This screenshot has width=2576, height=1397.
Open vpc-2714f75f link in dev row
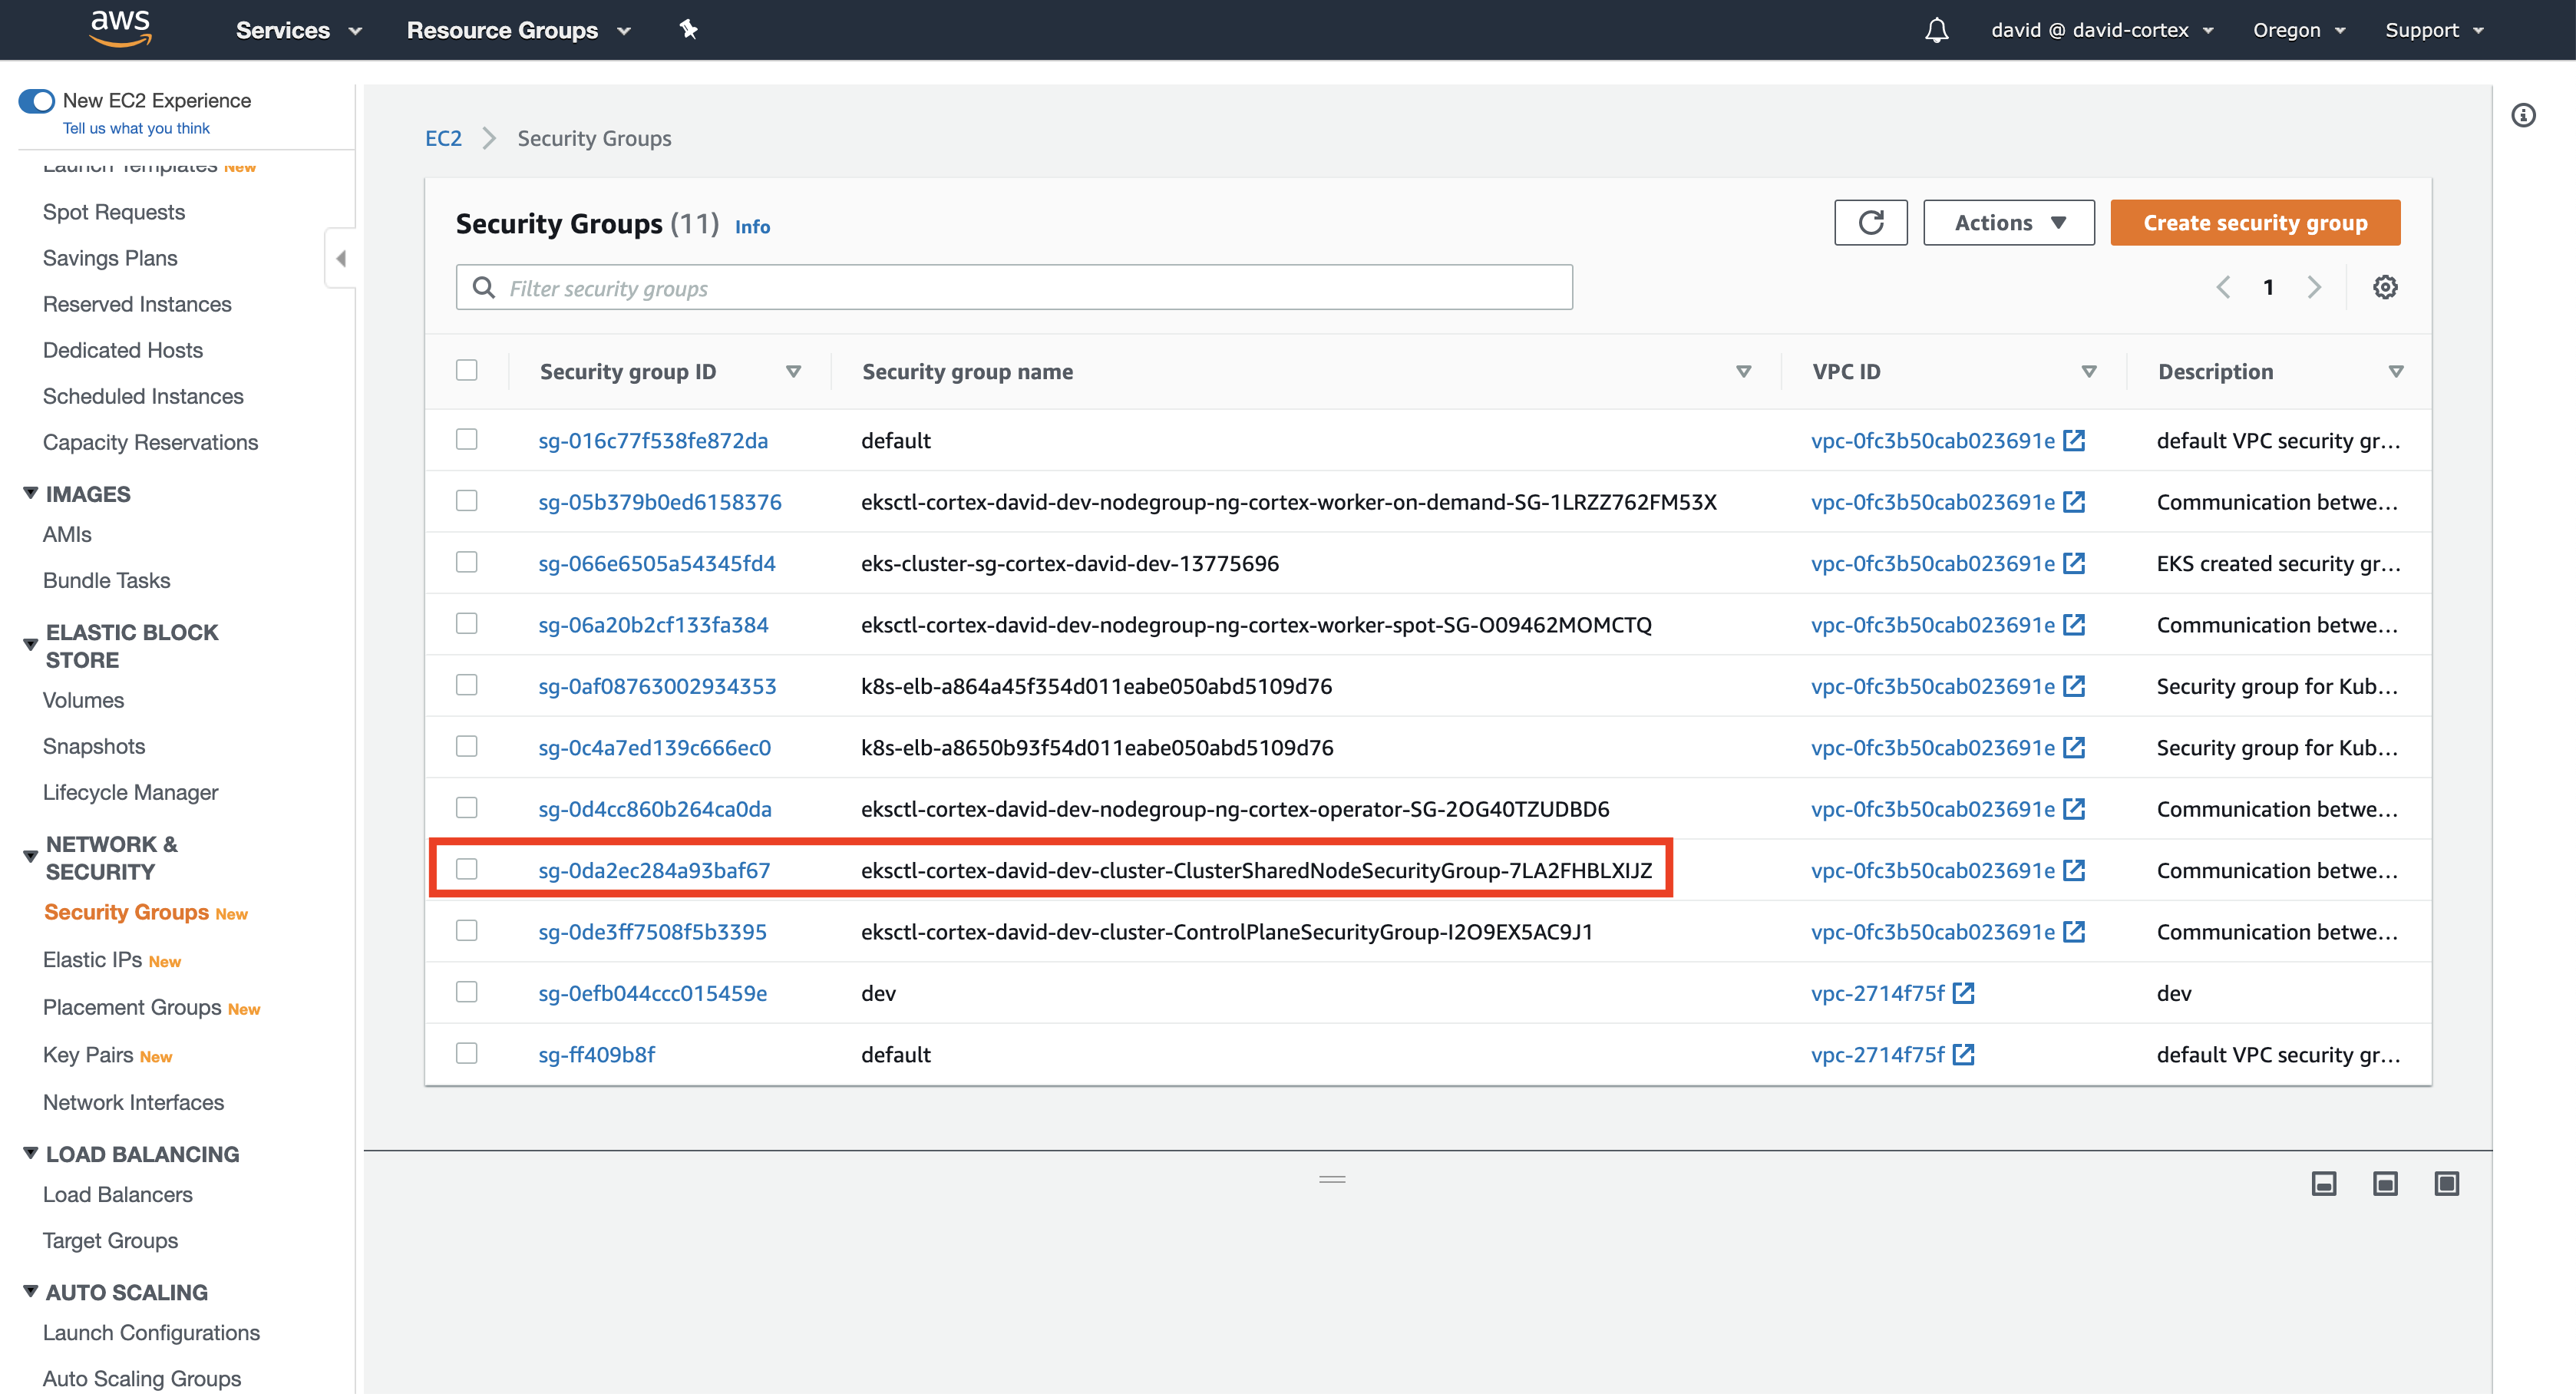[1877, 993]
